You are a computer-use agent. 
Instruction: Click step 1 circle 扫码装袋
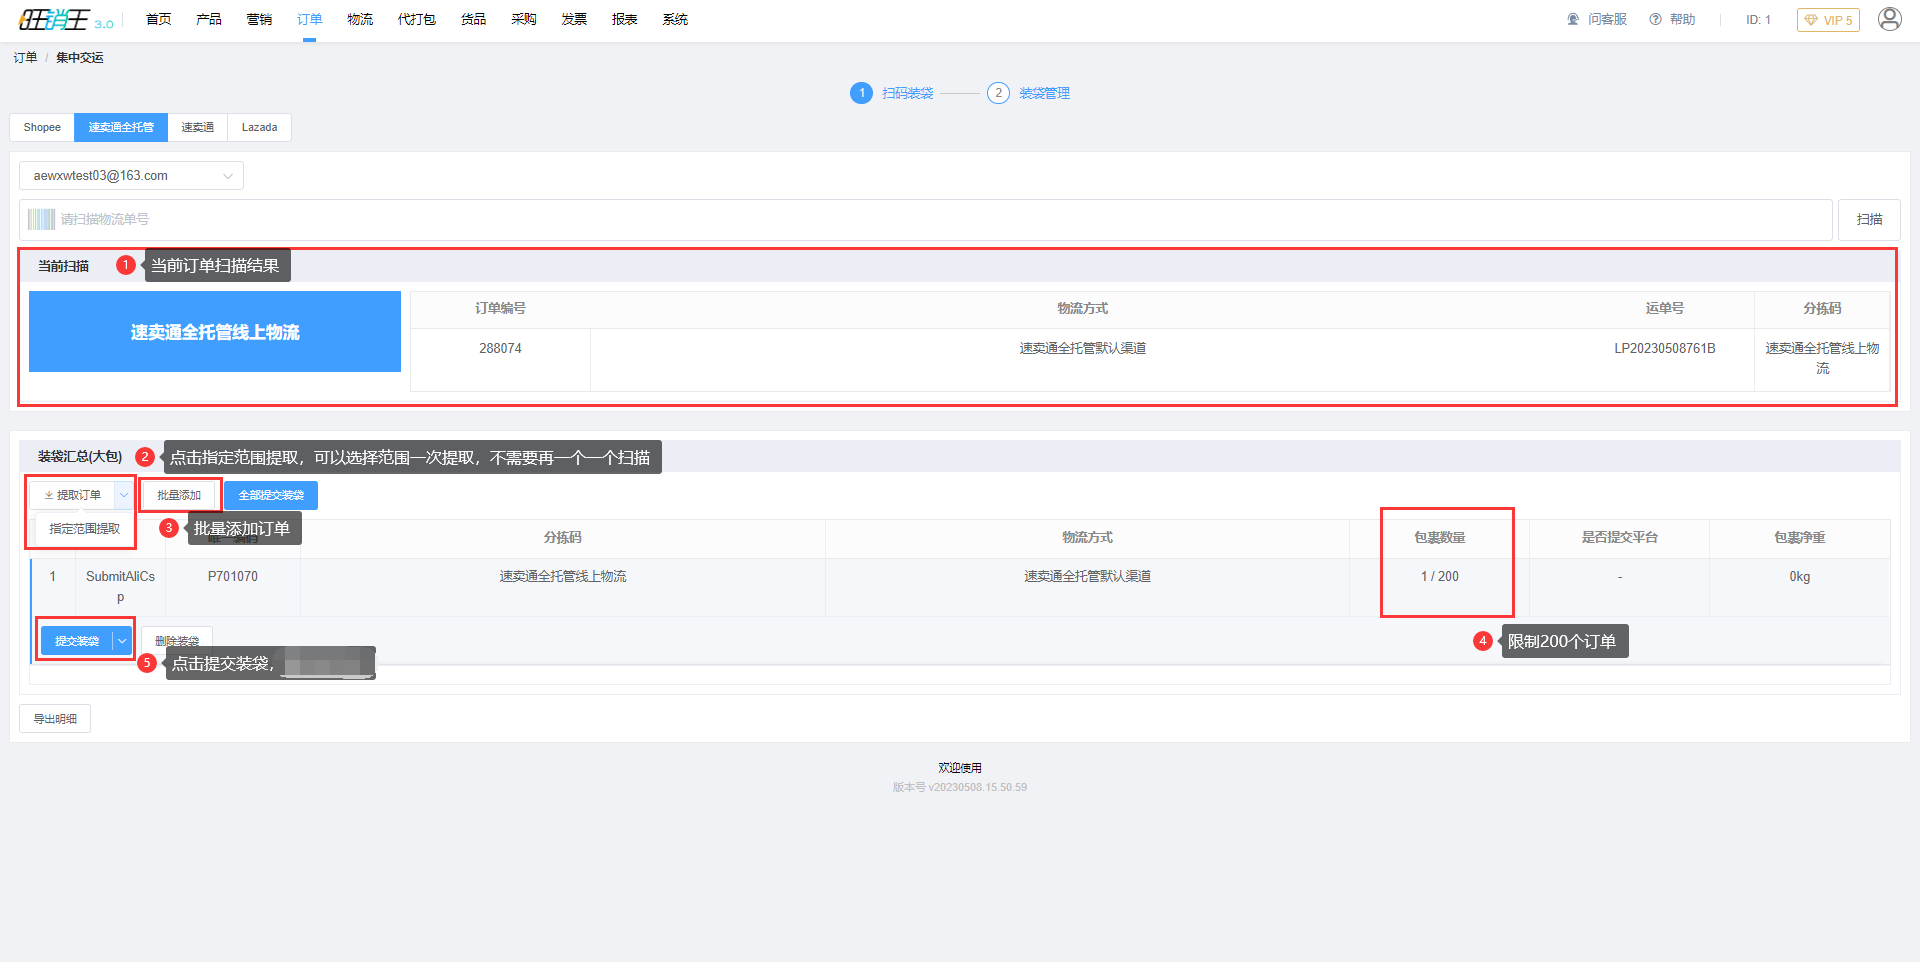(861, 93)
